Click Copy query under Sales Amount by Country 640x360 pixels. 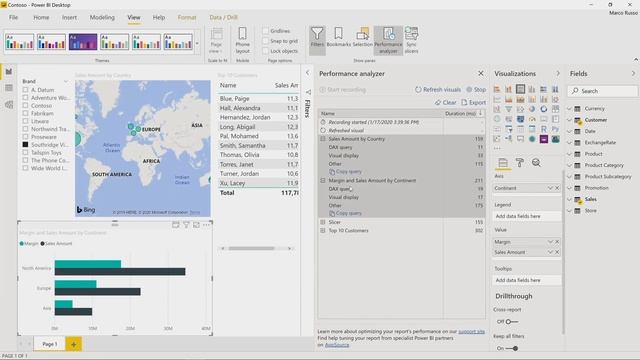click(345, 172)
